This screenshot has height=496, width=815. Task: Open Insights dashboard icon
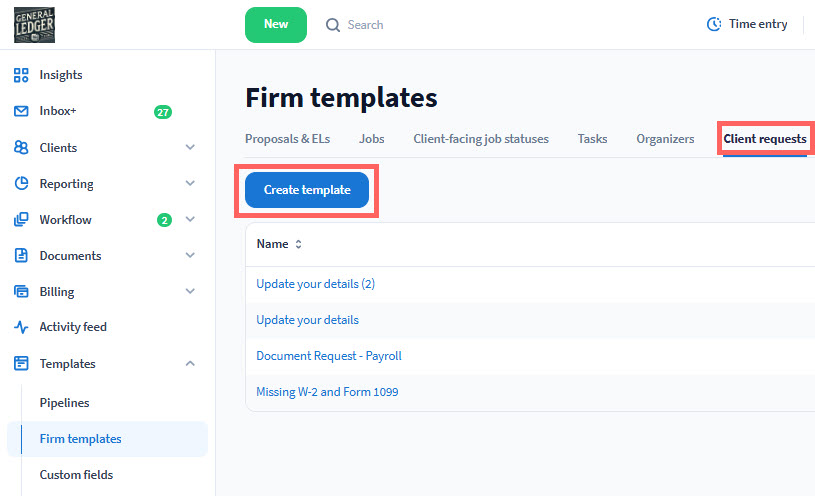[21, 75]
